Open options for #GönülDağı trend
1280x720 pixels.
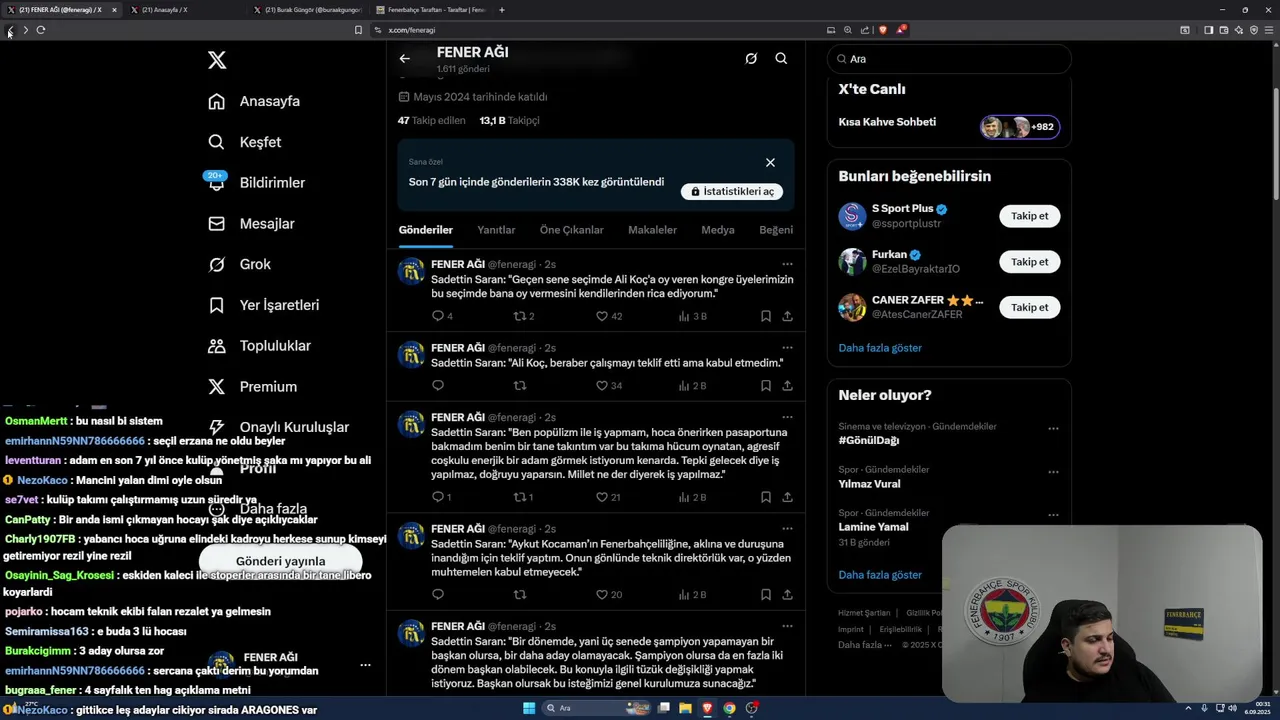[x=1053, y=428]
